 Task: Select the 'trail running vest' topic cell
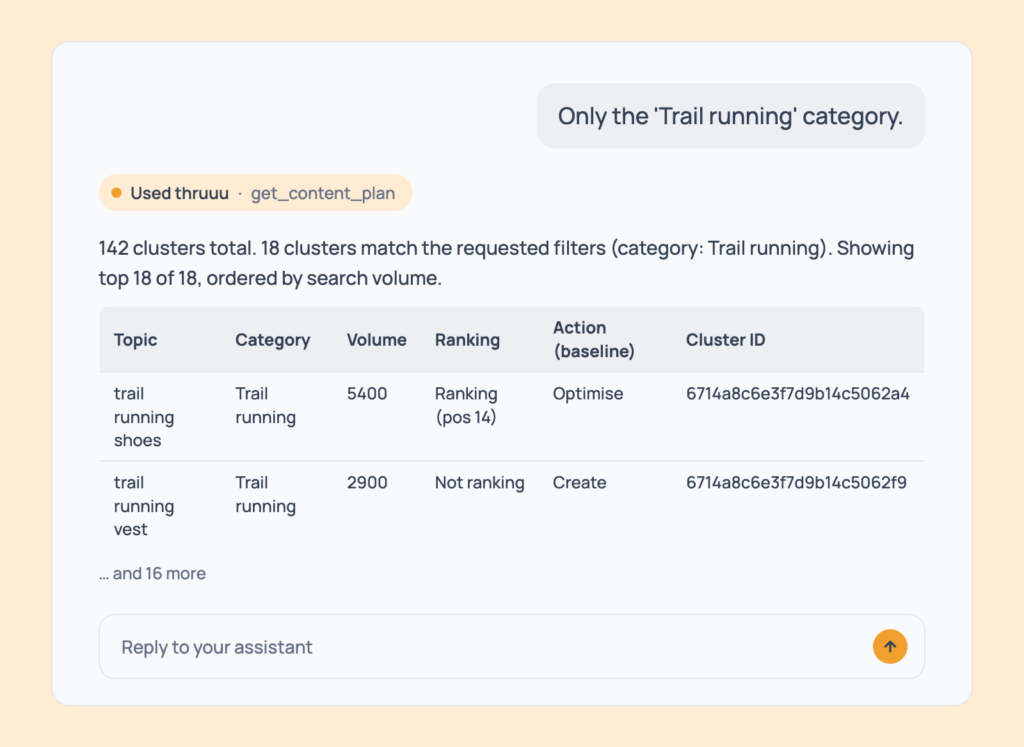[144, 505]
